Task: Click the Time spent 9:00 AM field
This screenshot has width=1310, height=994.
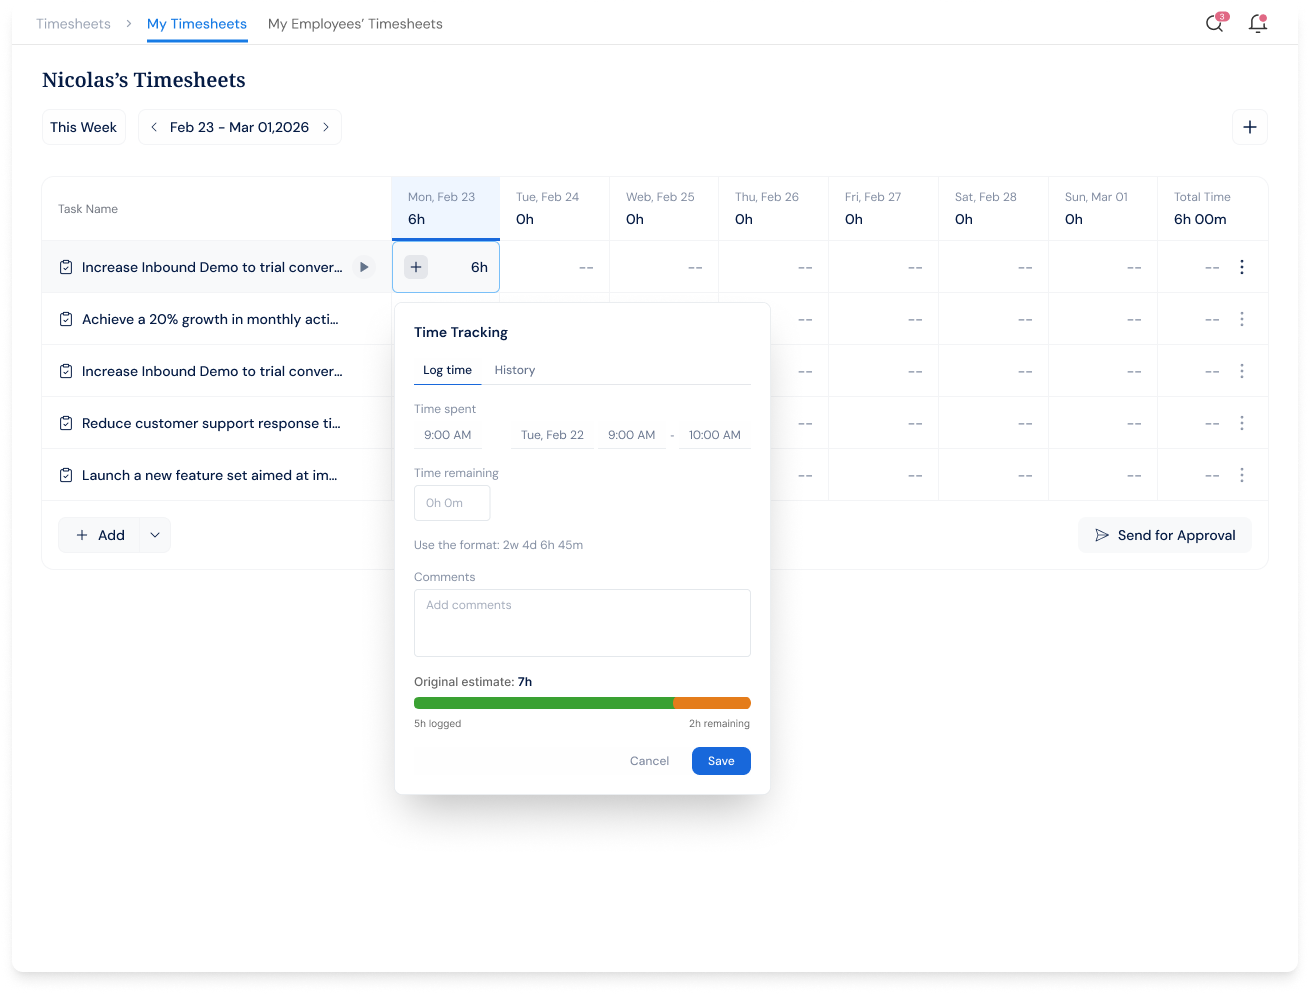Action: point(448,435)
